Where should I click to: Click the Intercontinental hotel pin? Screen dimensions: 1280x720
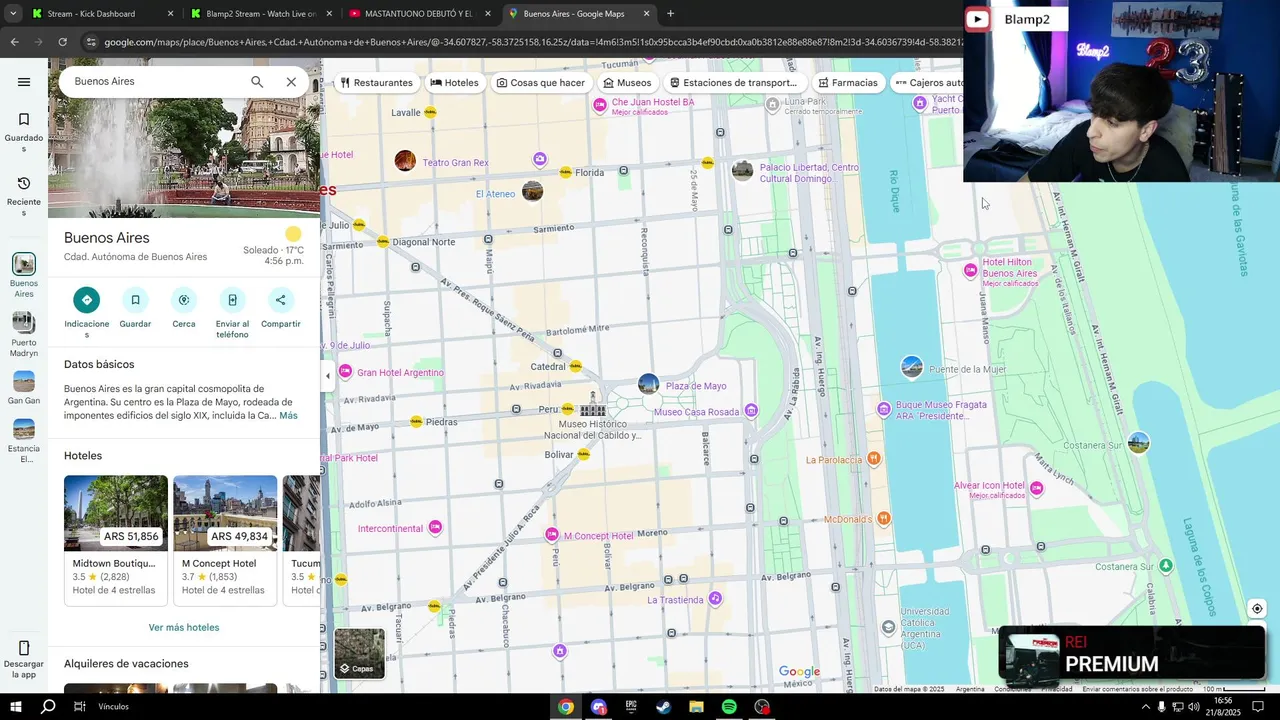[435, 527]
